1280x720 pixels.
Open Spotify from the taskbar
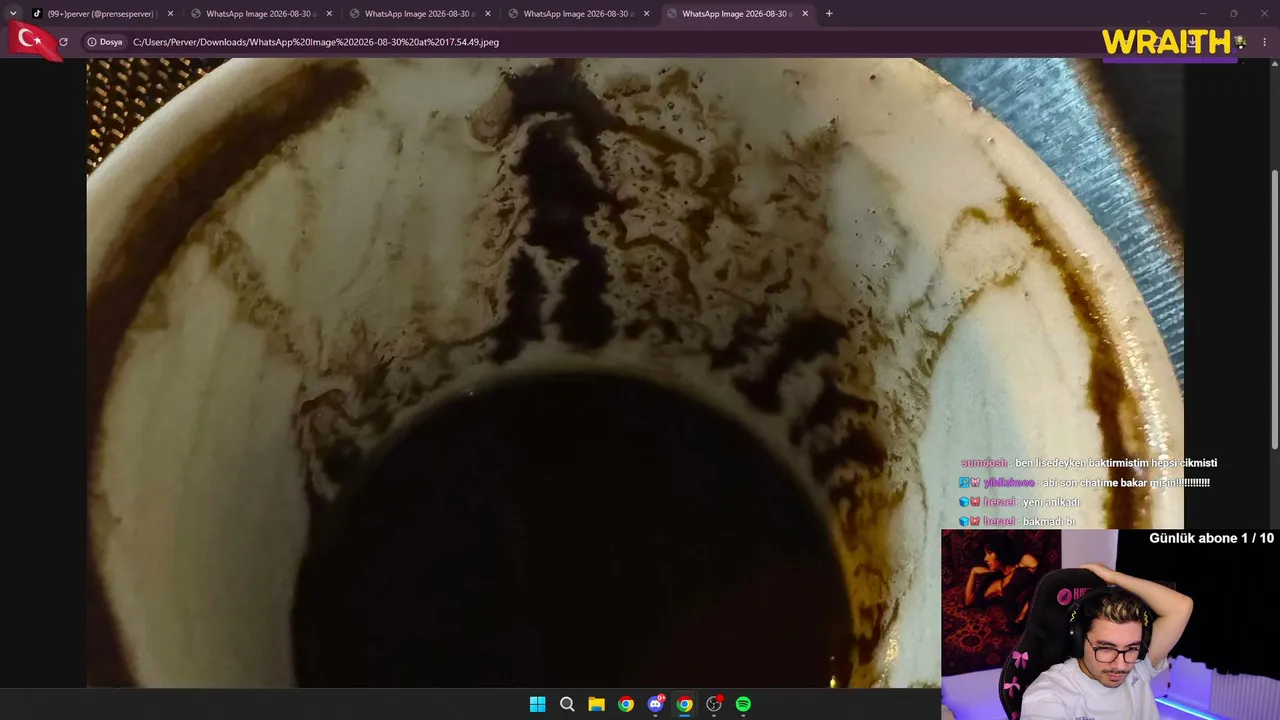coord(743,704)
